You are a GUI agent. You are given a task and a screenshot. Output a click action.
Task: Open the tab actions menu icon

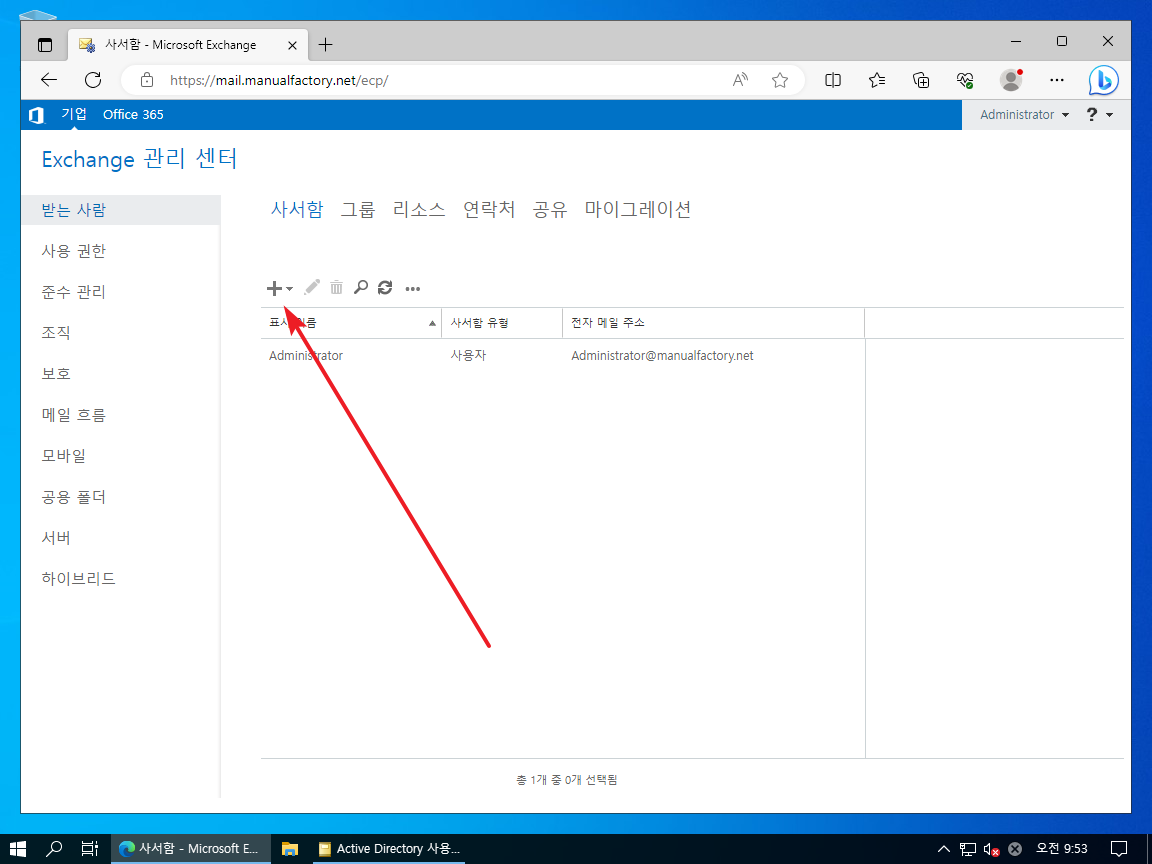pos(45,45)
